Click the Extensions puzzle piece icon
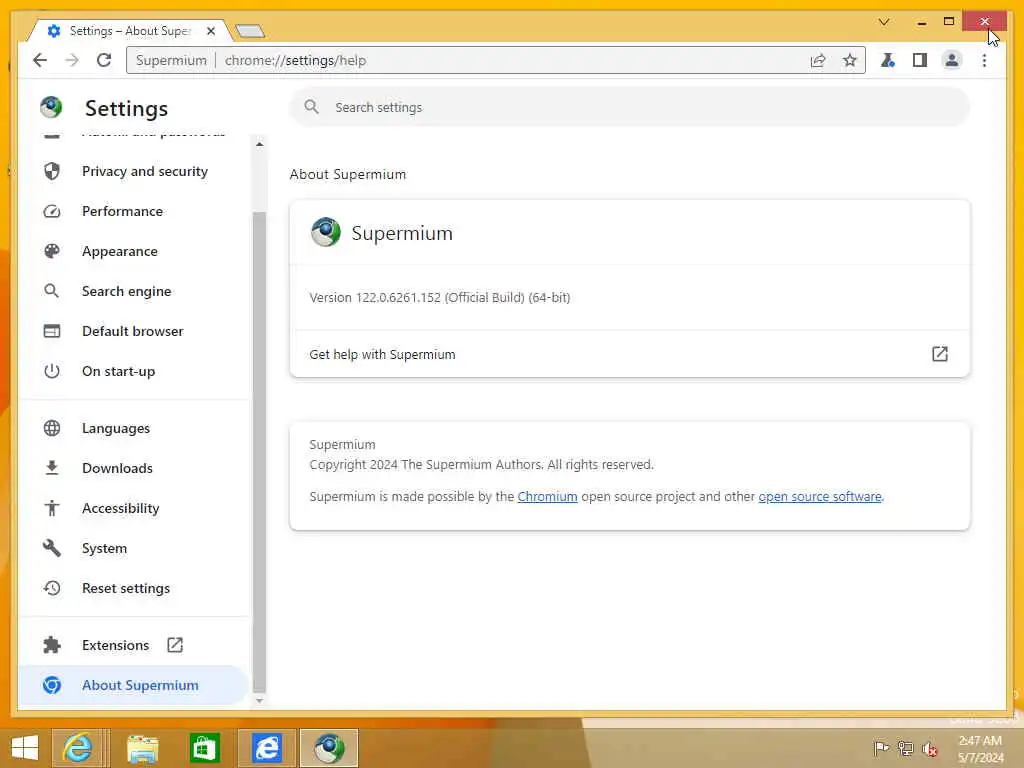This screenshot has width=1024, height=768. [x=52, y=645]
